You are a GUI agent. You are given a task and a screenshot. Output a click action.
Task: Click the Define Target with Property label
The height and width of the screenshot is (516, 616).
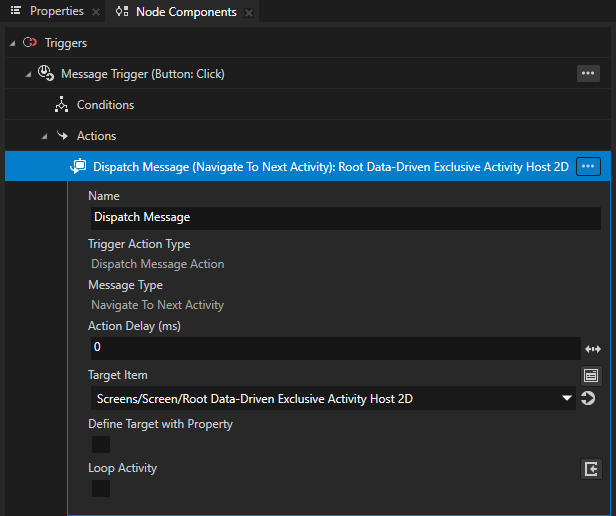(160, 424)
